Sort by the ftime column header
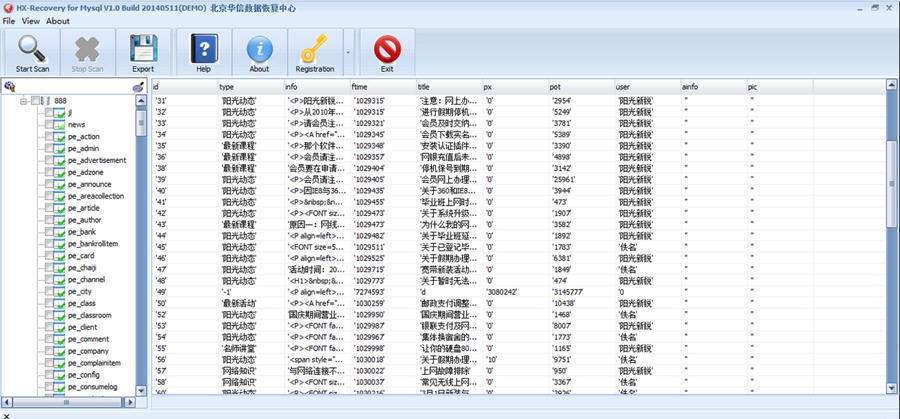 point(383,87)
